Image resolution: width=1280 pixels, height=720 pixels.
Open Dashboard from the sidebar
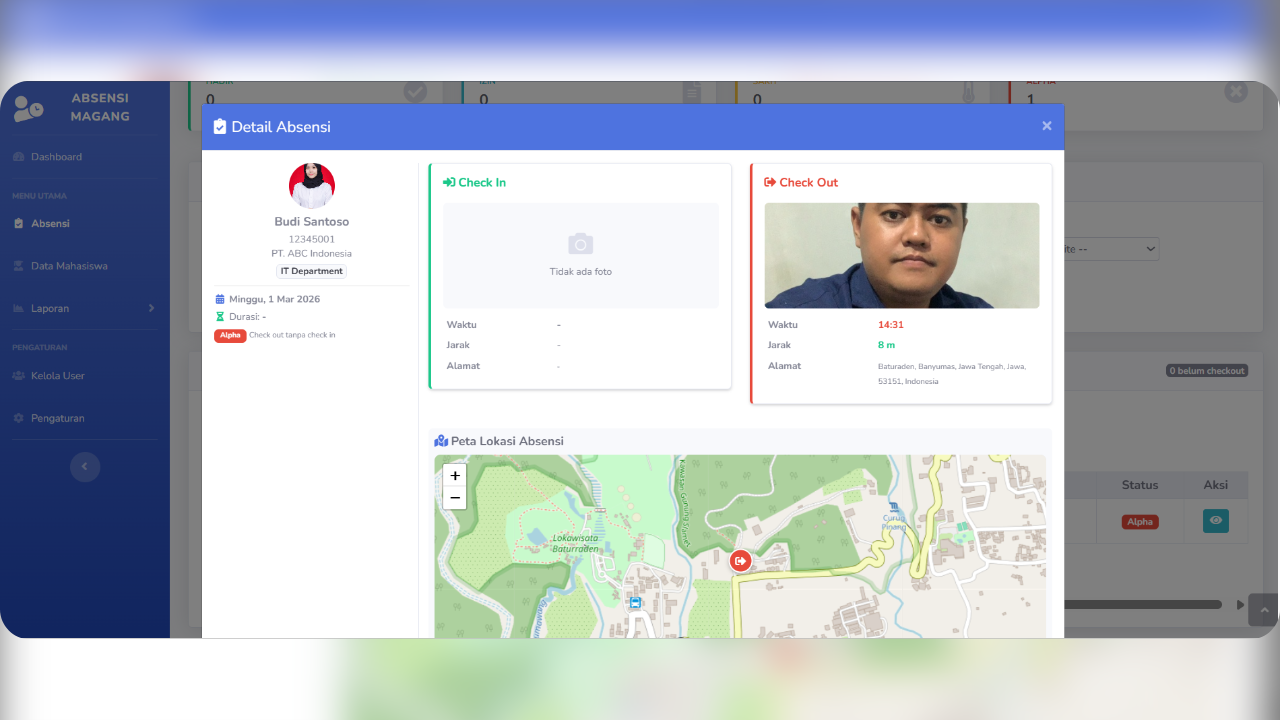pyautogui.click(x=56, y=157)
